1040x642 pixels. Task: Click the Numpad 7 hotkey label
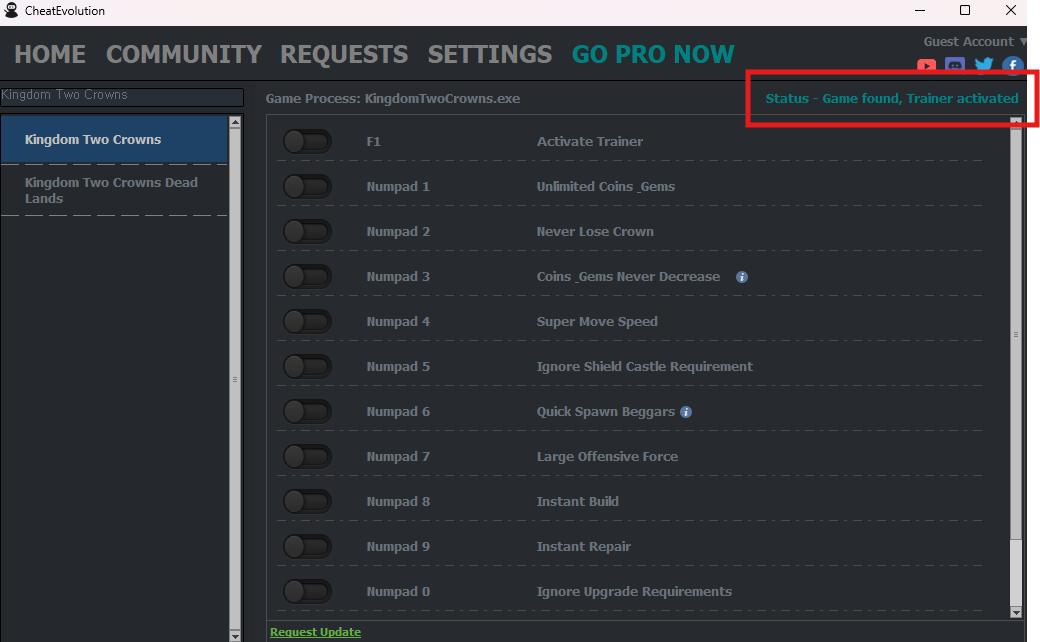tap(398, 457)
